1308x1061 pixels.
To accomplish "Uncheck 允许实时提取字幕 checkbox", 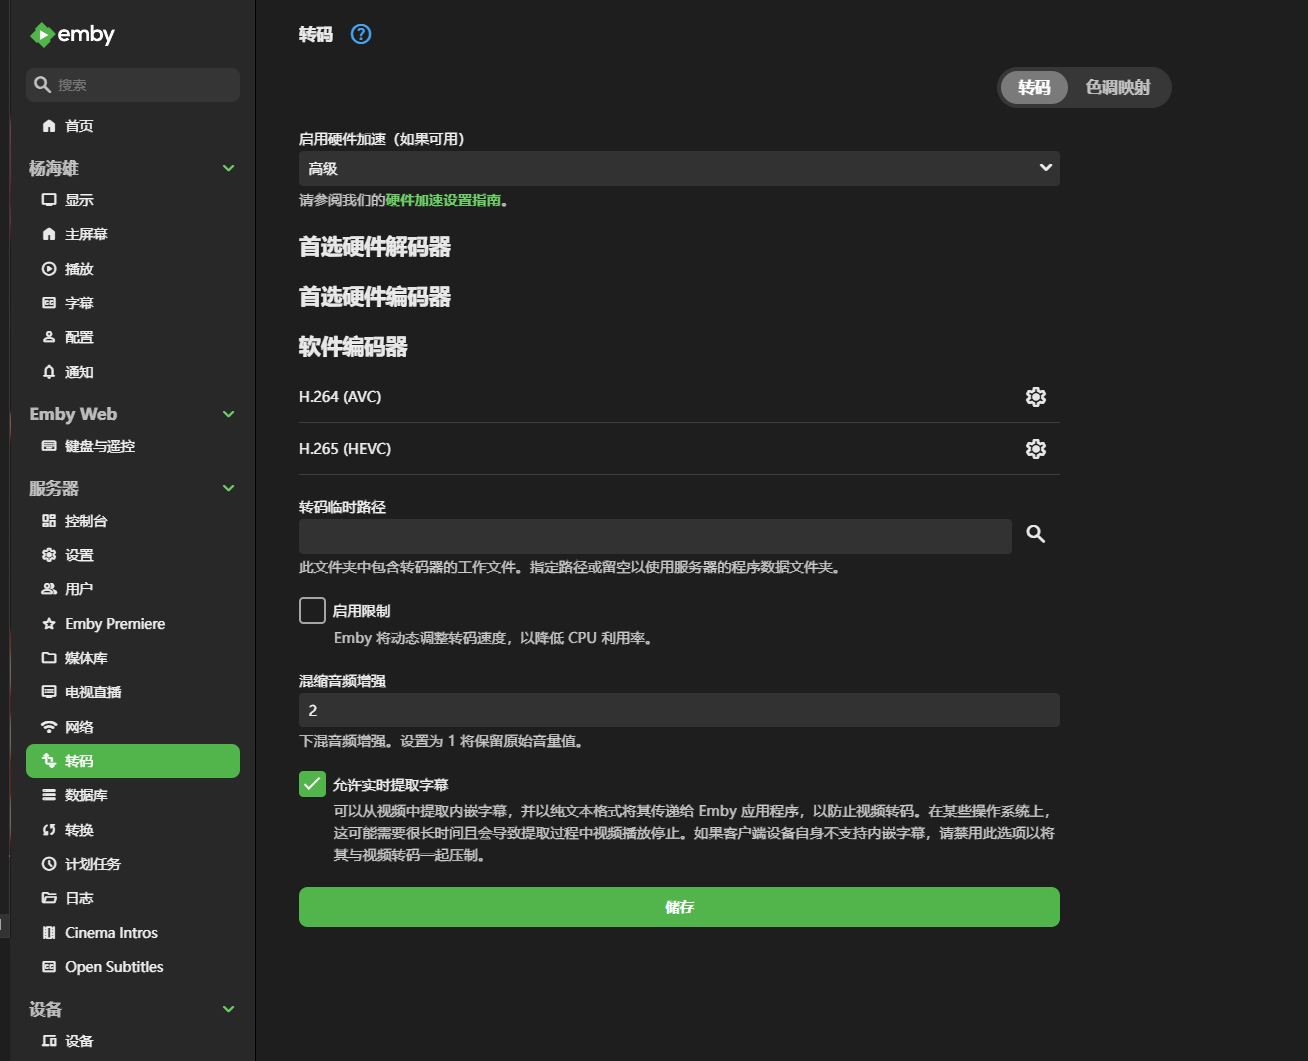I will 312,784.
